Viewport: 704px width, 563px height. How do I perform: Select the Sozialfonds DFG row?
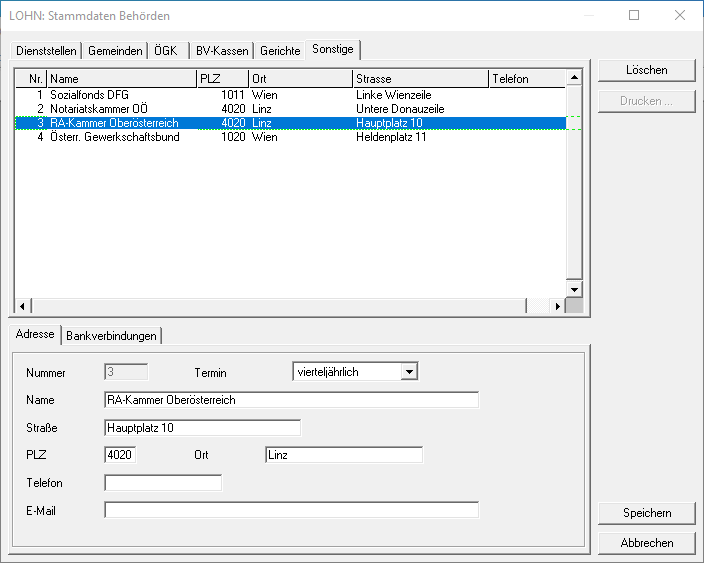(90, 95)
